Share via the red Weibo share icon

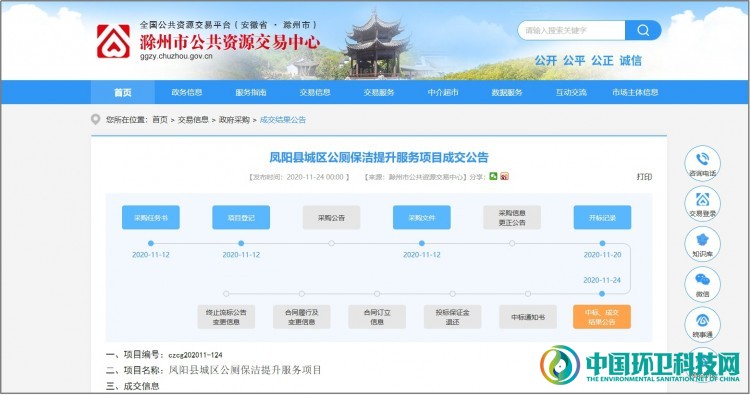tap(504, 176)
